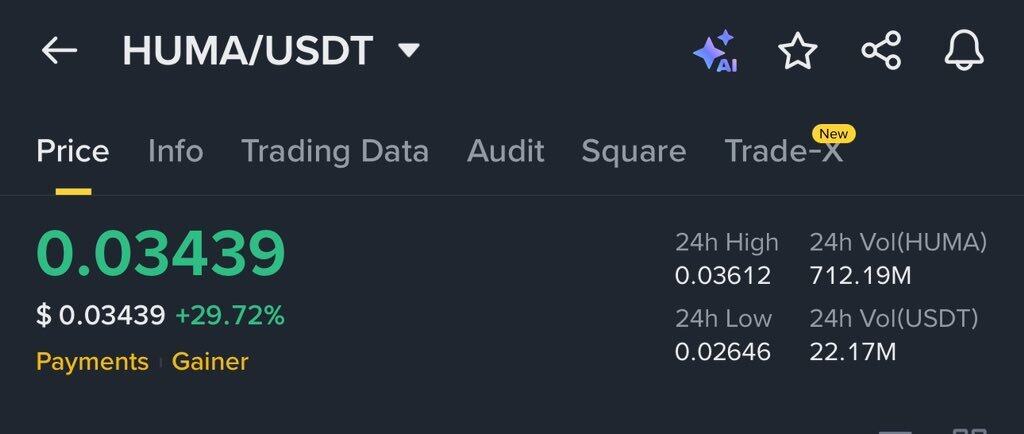
Task: Open price alerts with bell icon
Action: tap(964, 50)
